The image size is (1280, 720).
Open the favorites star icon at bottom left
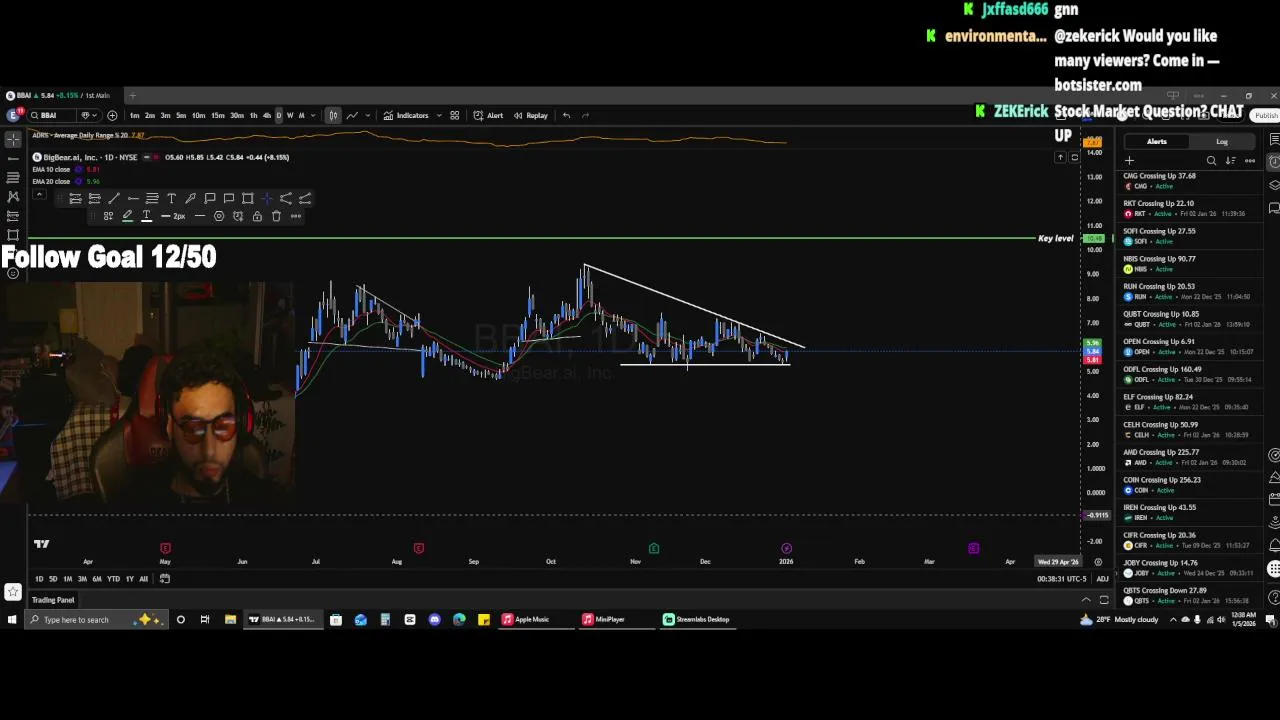[13, 591]
